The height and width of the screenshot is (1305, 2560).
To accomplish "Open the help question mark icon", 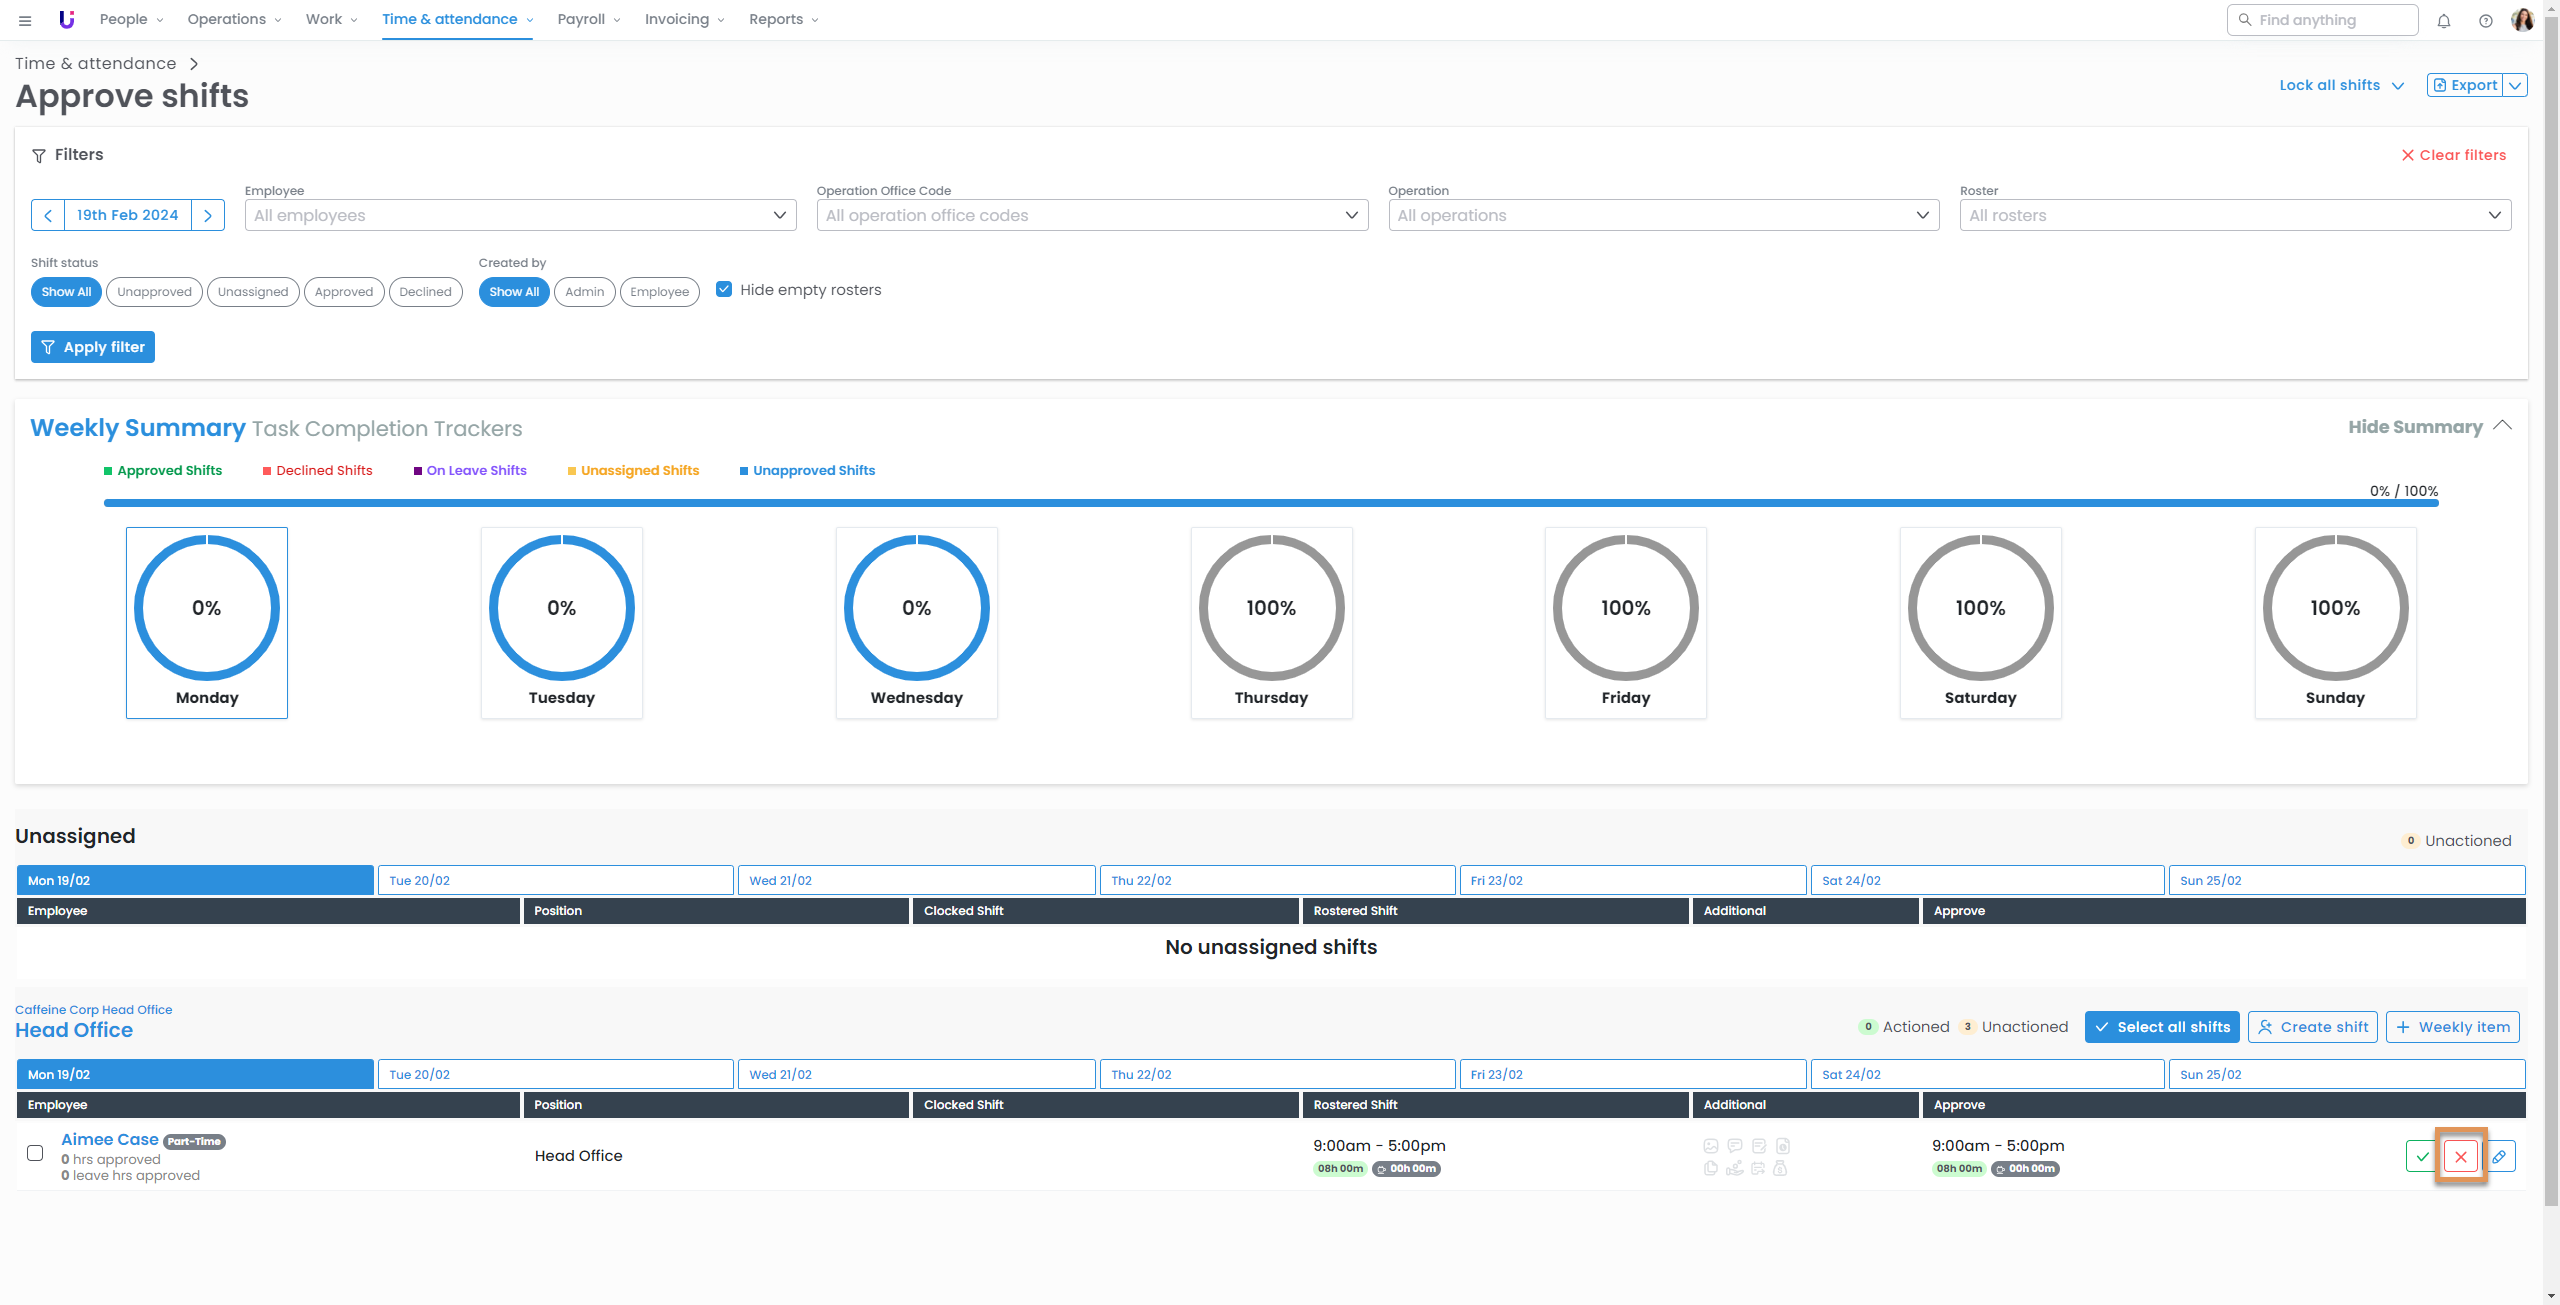I will point(2485,20).
